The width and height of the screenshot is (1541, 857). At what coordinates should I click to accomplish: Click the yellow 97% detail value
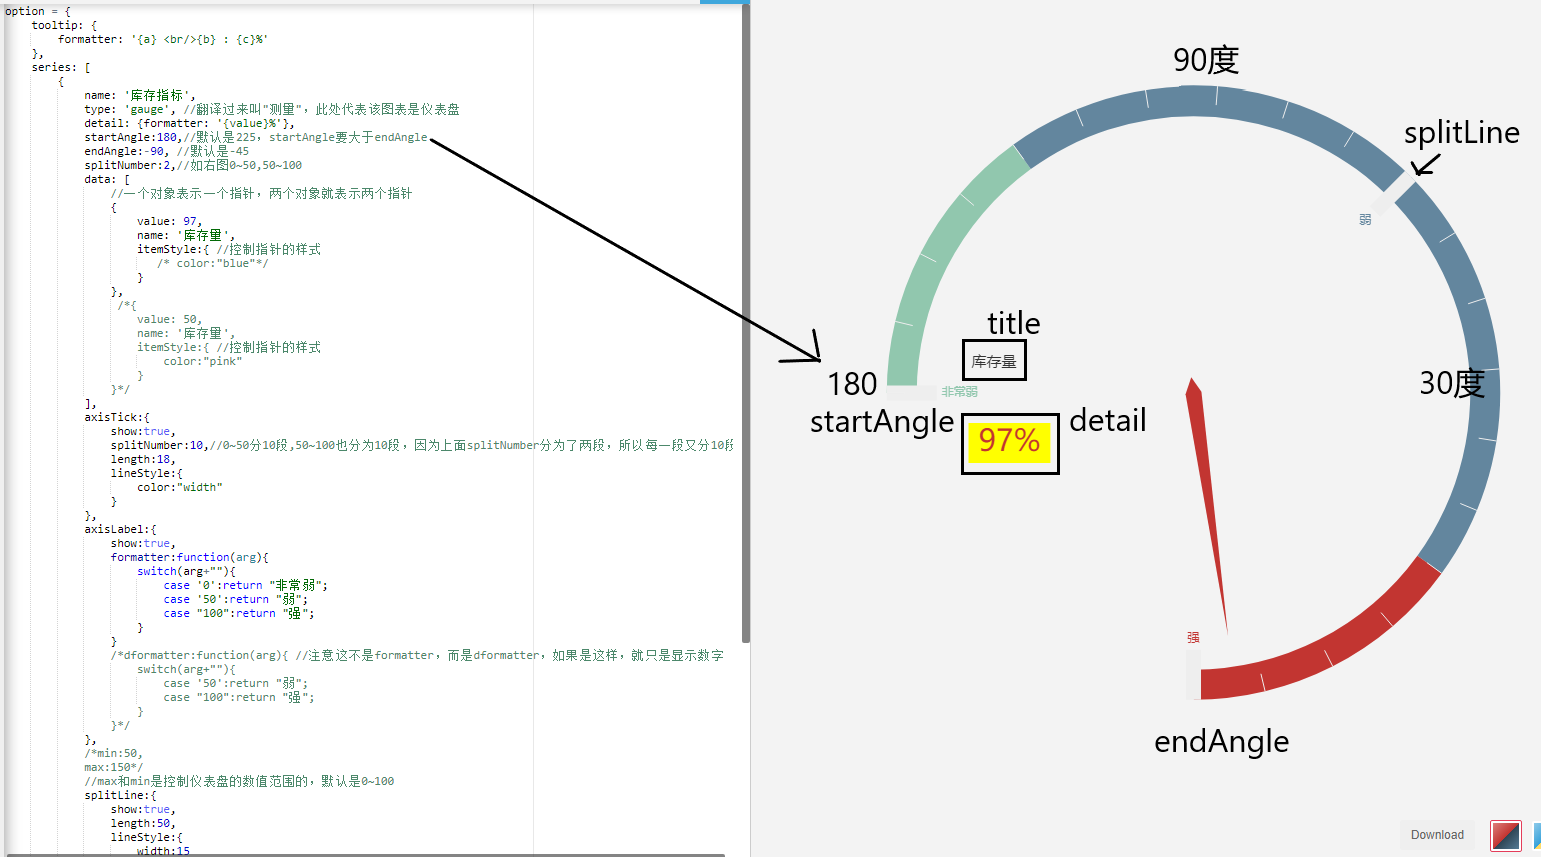[x=1009, y=441]
